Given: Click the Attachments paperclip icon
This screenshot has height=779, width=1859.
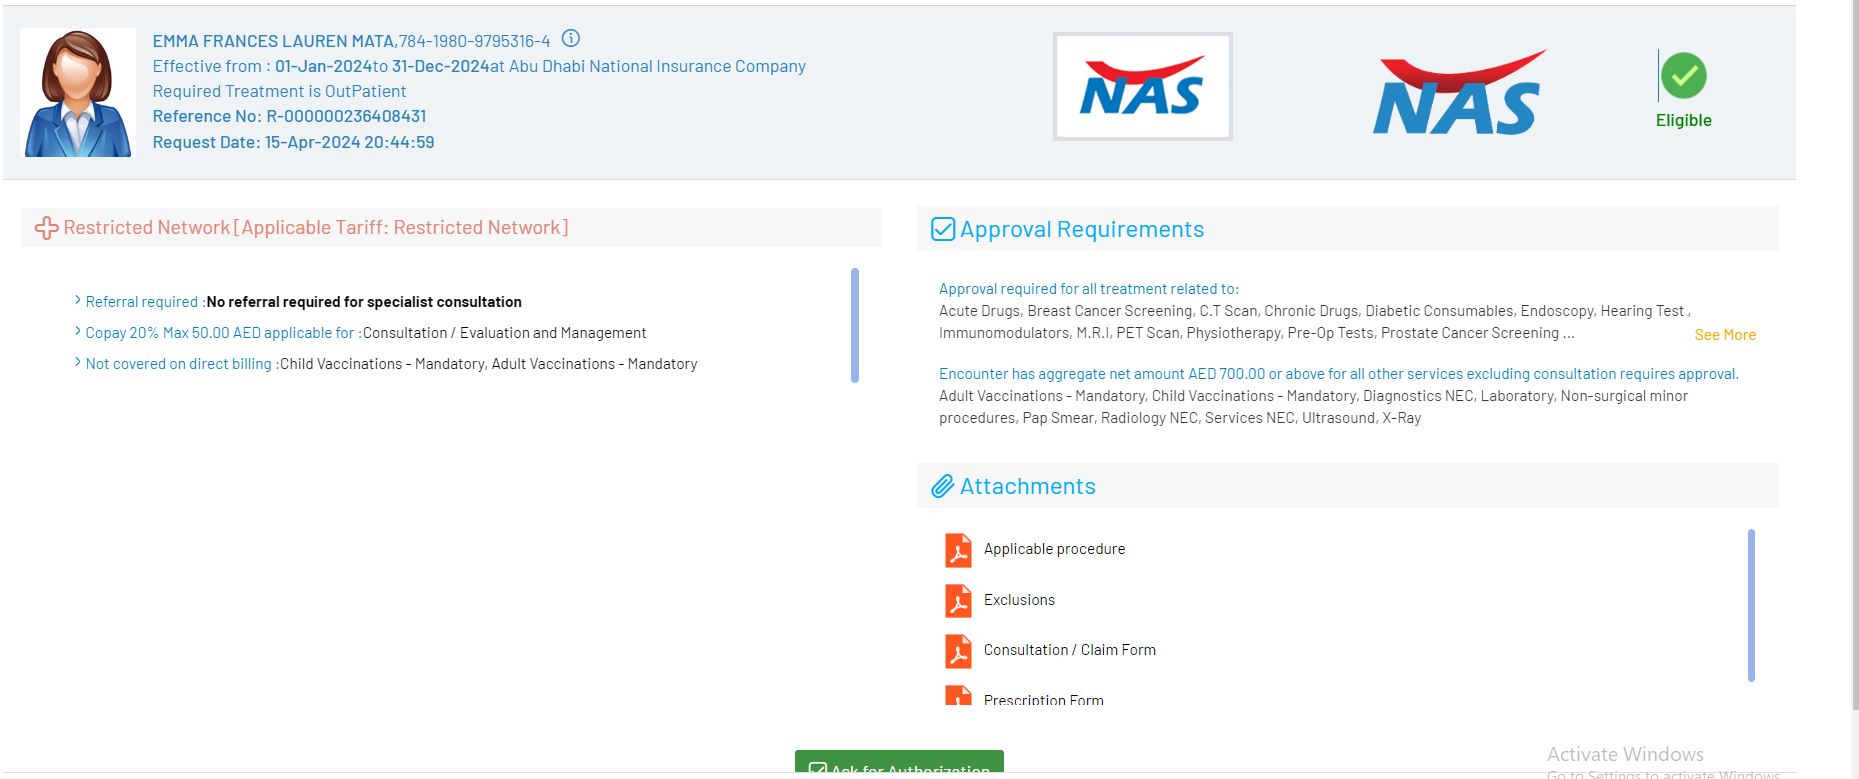Looking at the screenshot, I should point(943,487).
